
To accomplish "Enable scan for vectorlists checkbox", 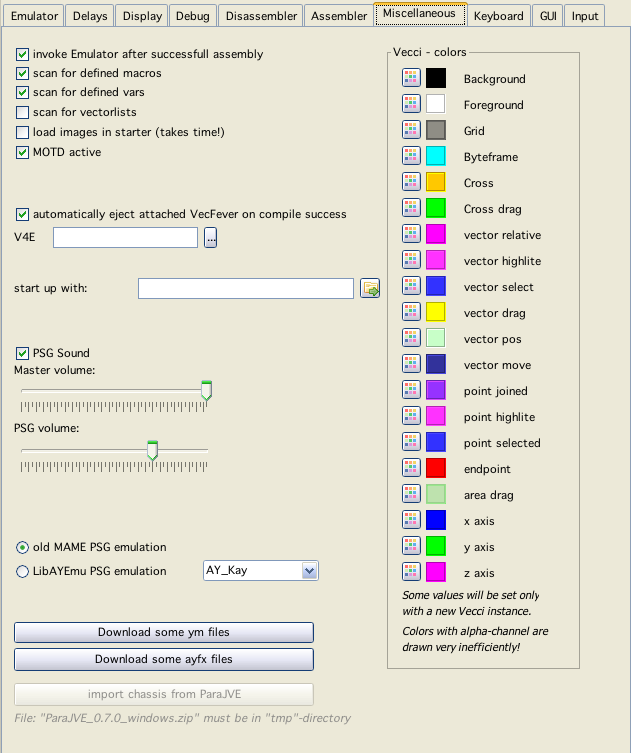I will click(x=23, y=113).
